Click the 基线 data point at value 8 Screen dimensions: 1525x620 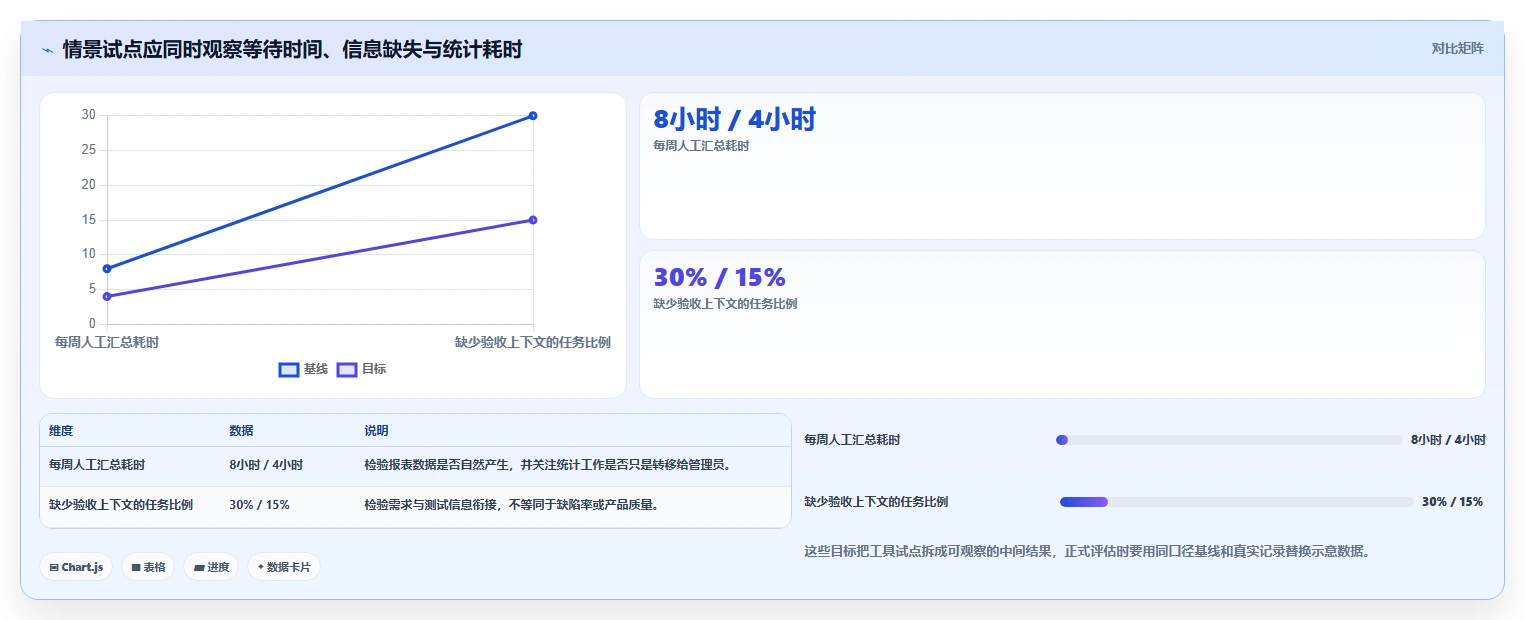(107, 268)
